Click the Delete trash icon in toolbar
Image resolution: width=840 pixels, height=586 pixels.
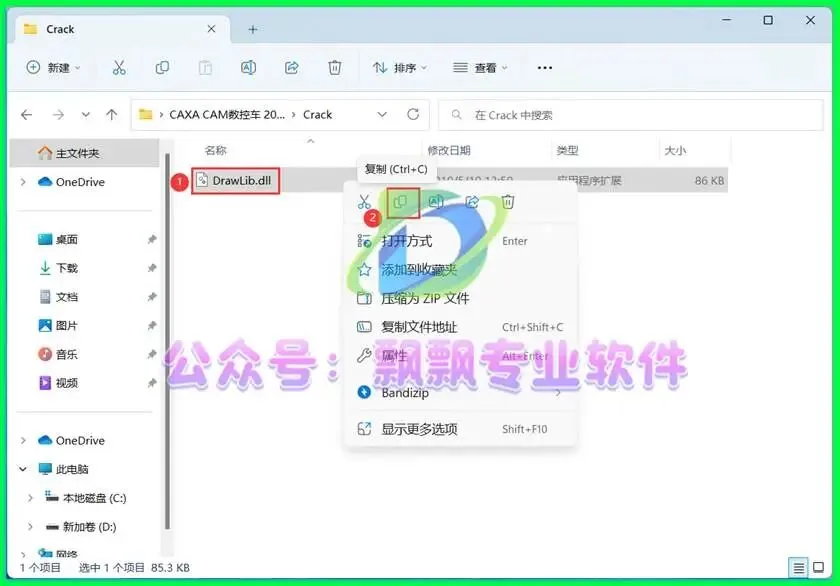[x=334, y=68]
